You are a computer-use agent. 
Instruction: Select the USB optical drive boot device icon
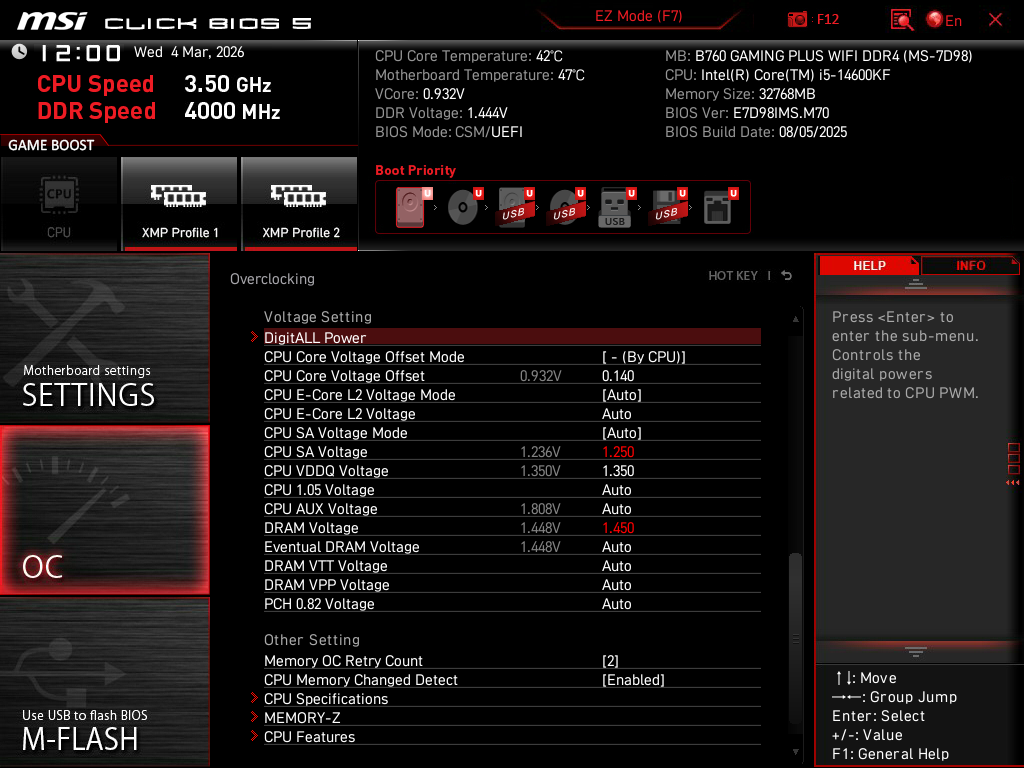pos(567,207)
